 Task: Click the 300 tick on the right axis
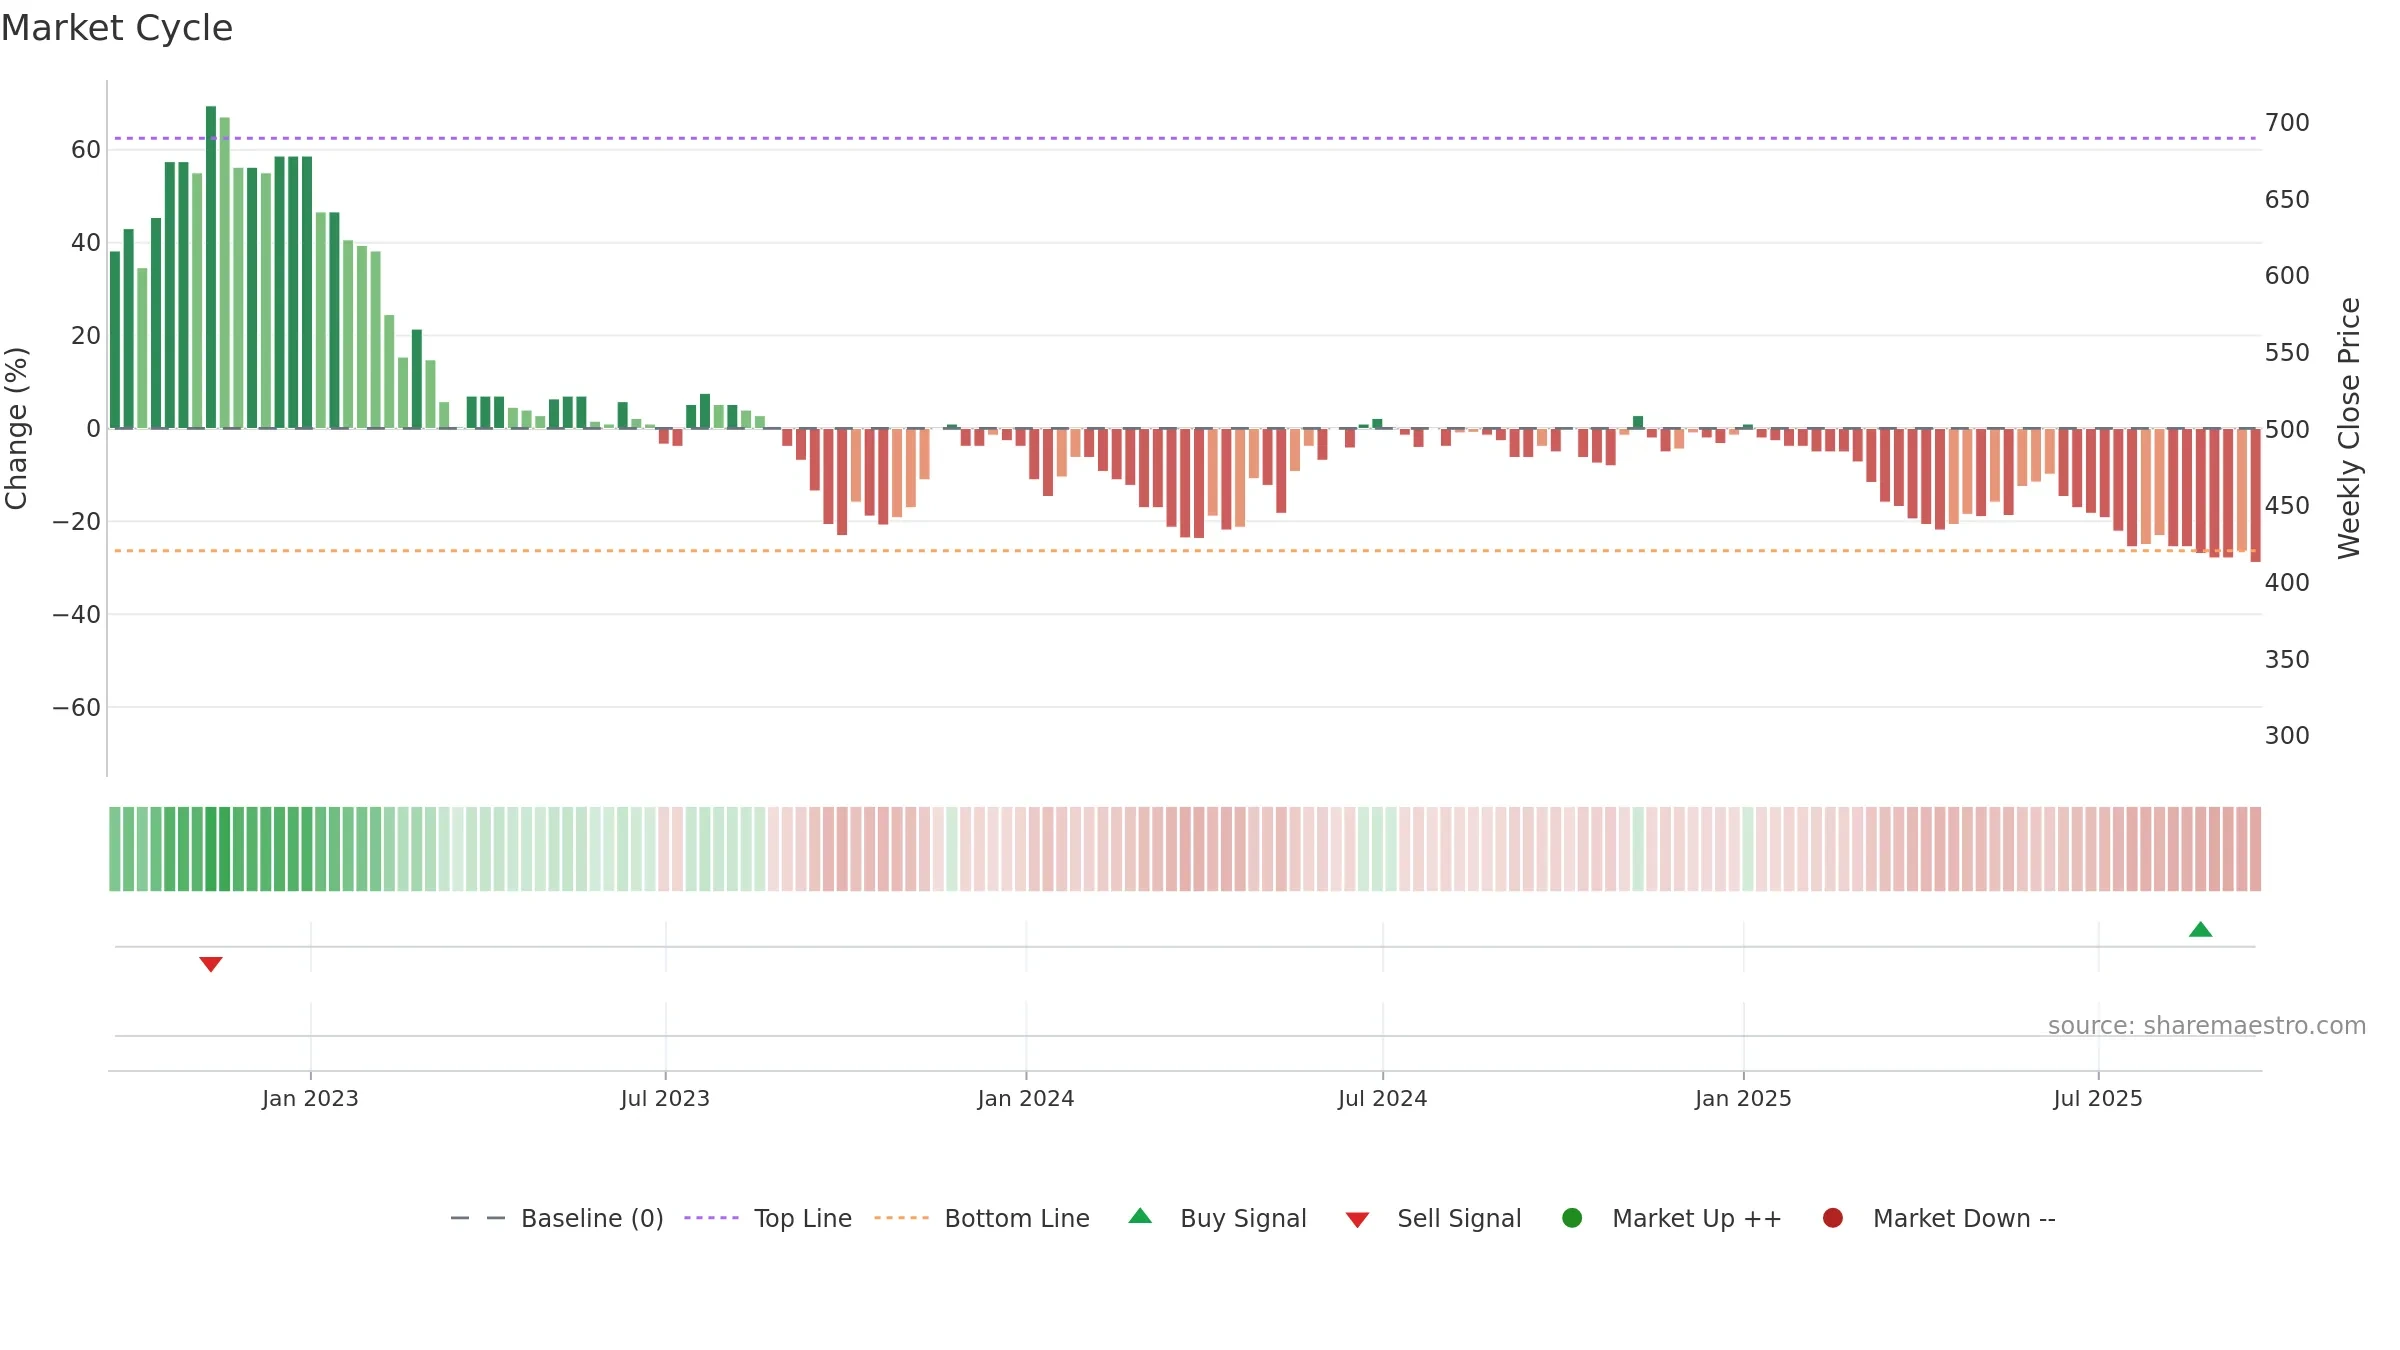pos(2287,736)
